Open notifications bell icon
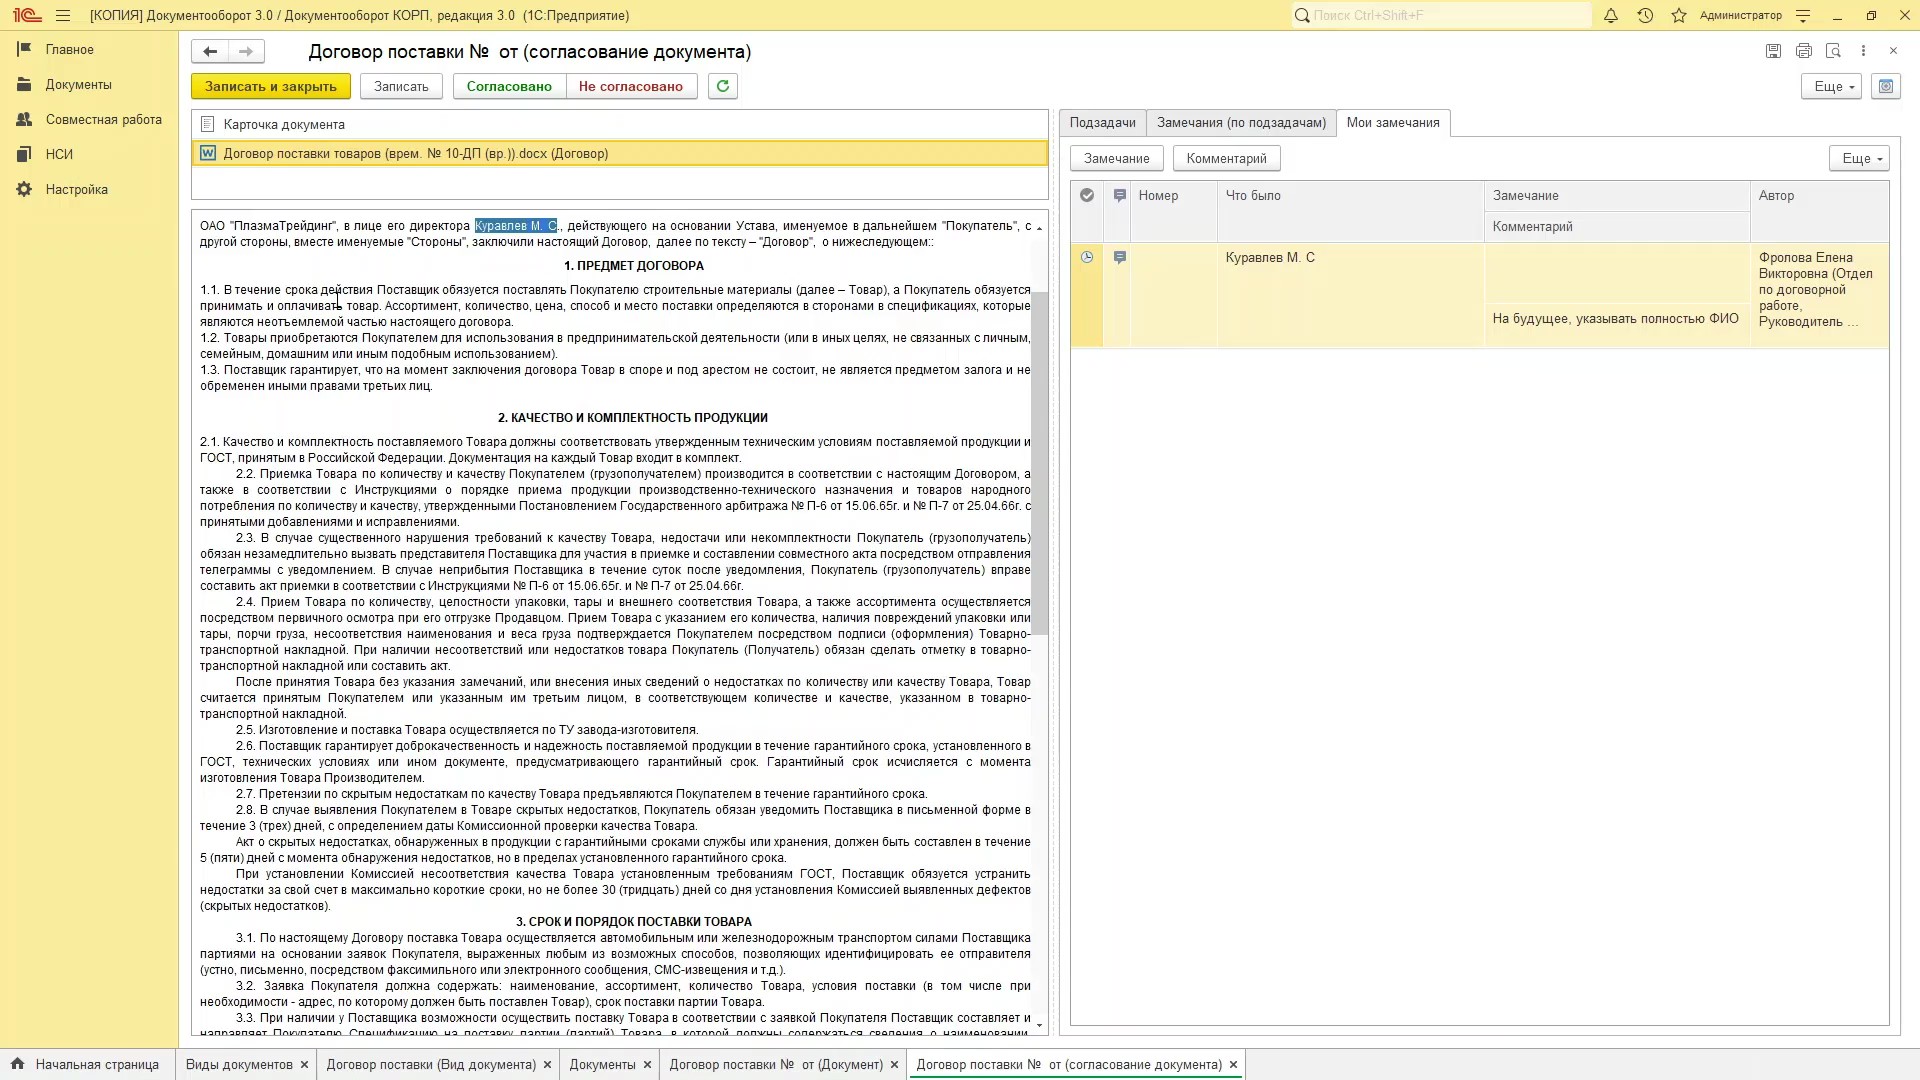The image size is (1920, 1080). coord(1610,16)
